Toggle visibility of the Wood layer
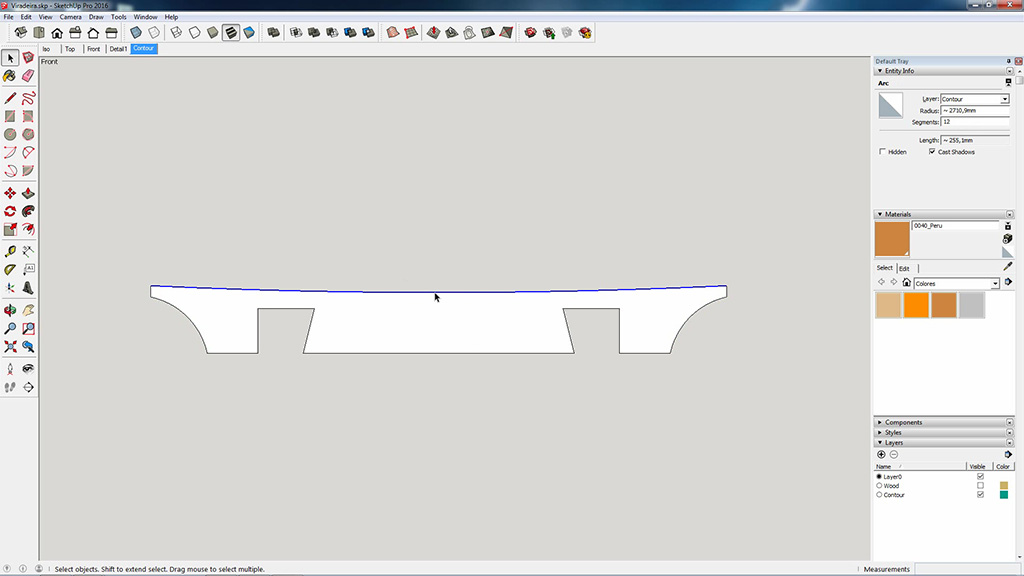The height and width of the screenshot is (576, 1024). tap(980, 485)
